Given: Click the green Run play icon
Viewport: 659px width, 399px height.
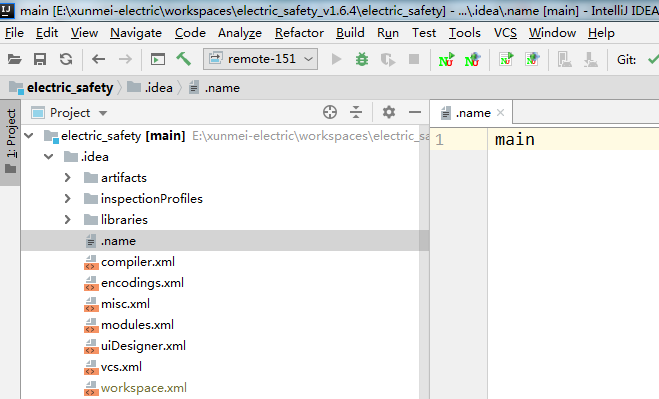Looking at the screenshot, I should [336, 59].
